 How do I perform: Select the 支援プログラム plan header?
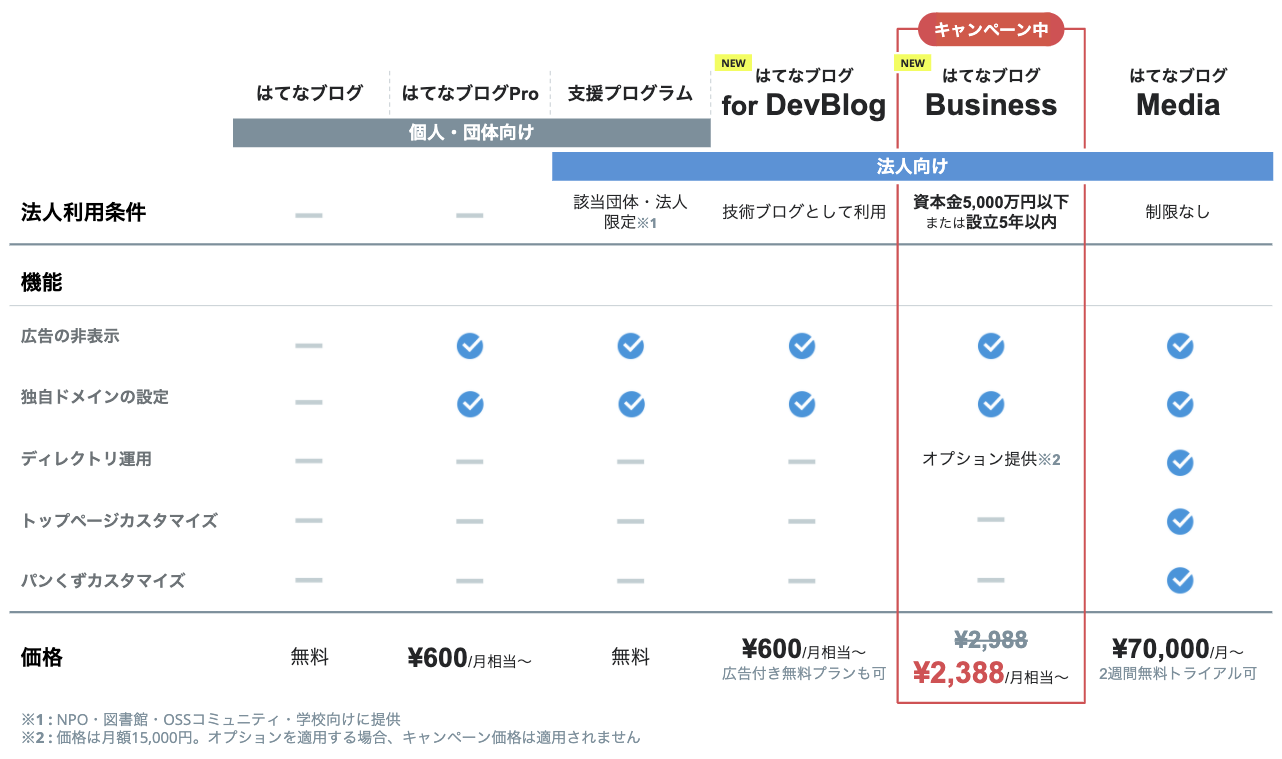pyautogui.click(x=630, y=93)
